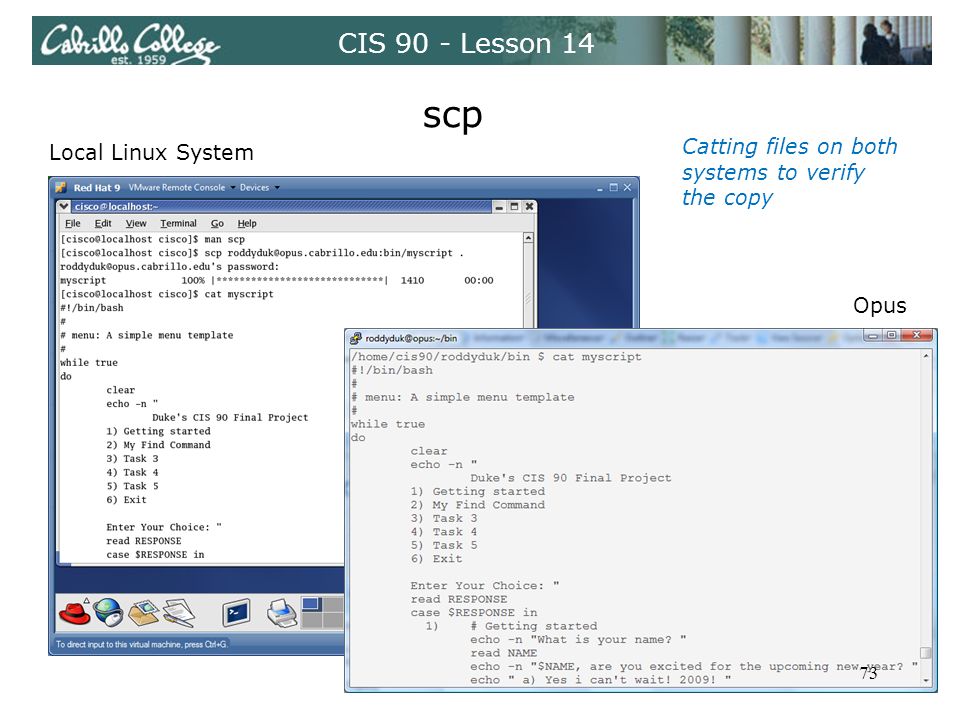Open the Help menu in the terminal
Image resolution: width=960 pixels, height=720 pixels.
[x=247, y=223]
